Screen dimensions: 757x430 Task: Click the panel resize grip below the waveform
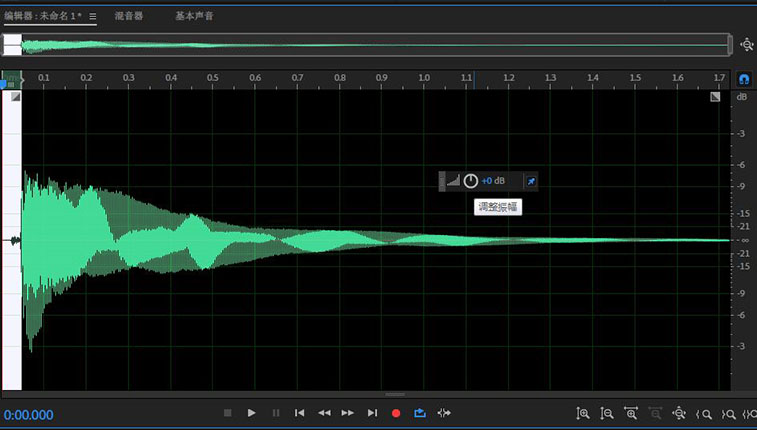point(395,395)
